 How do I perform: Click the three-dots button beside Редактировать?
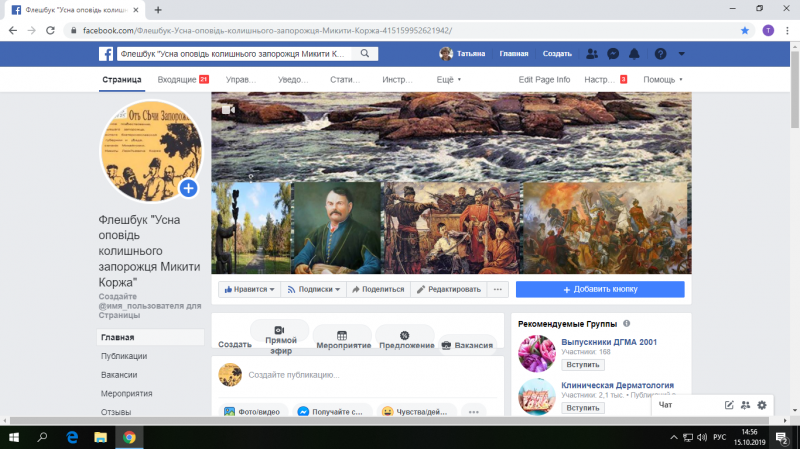click(497, 289)
